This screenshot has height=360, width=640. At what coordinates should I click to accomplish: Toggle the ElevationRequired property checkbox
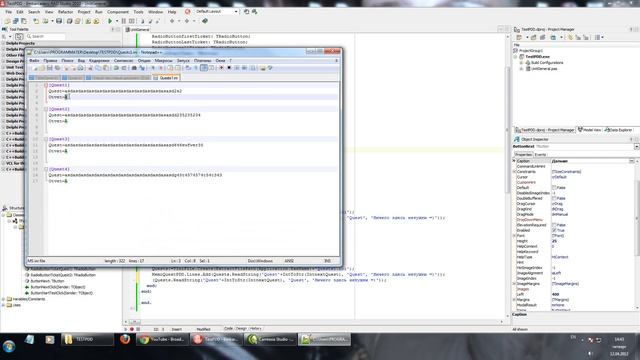[554, 225]
